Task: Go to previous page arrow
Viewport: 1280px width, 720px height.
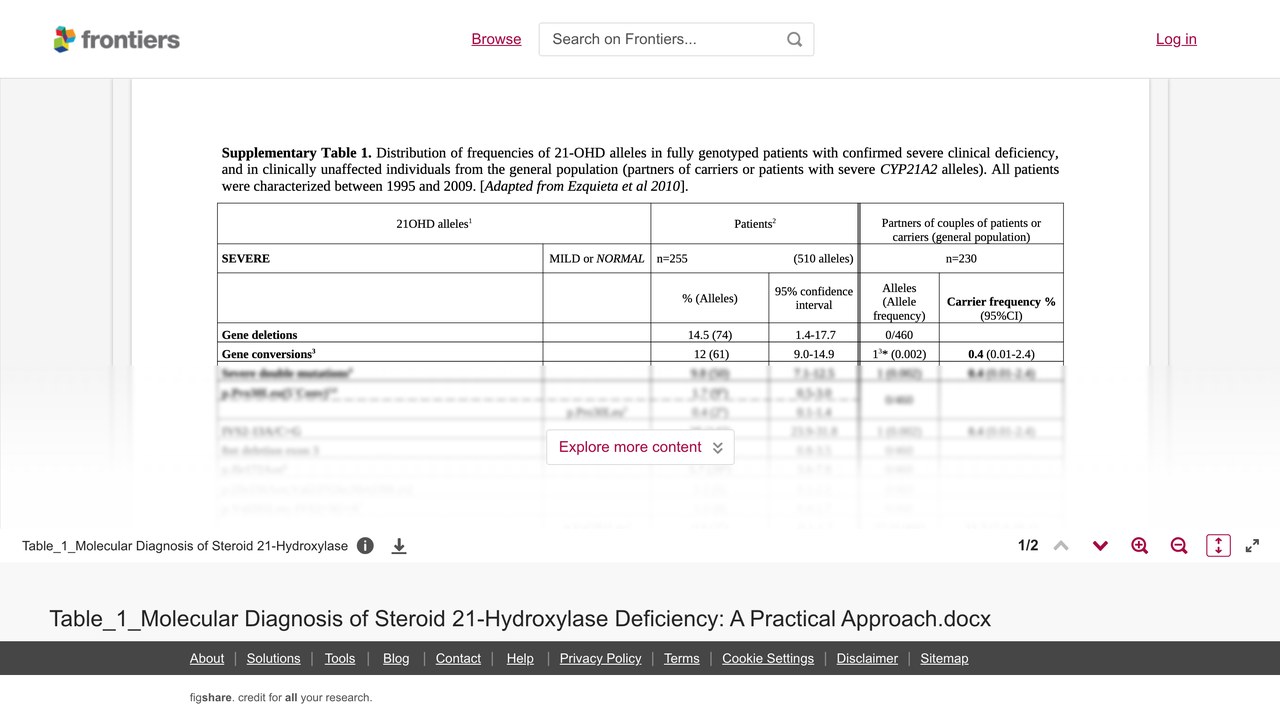Action: click(x=1061, y=546)
